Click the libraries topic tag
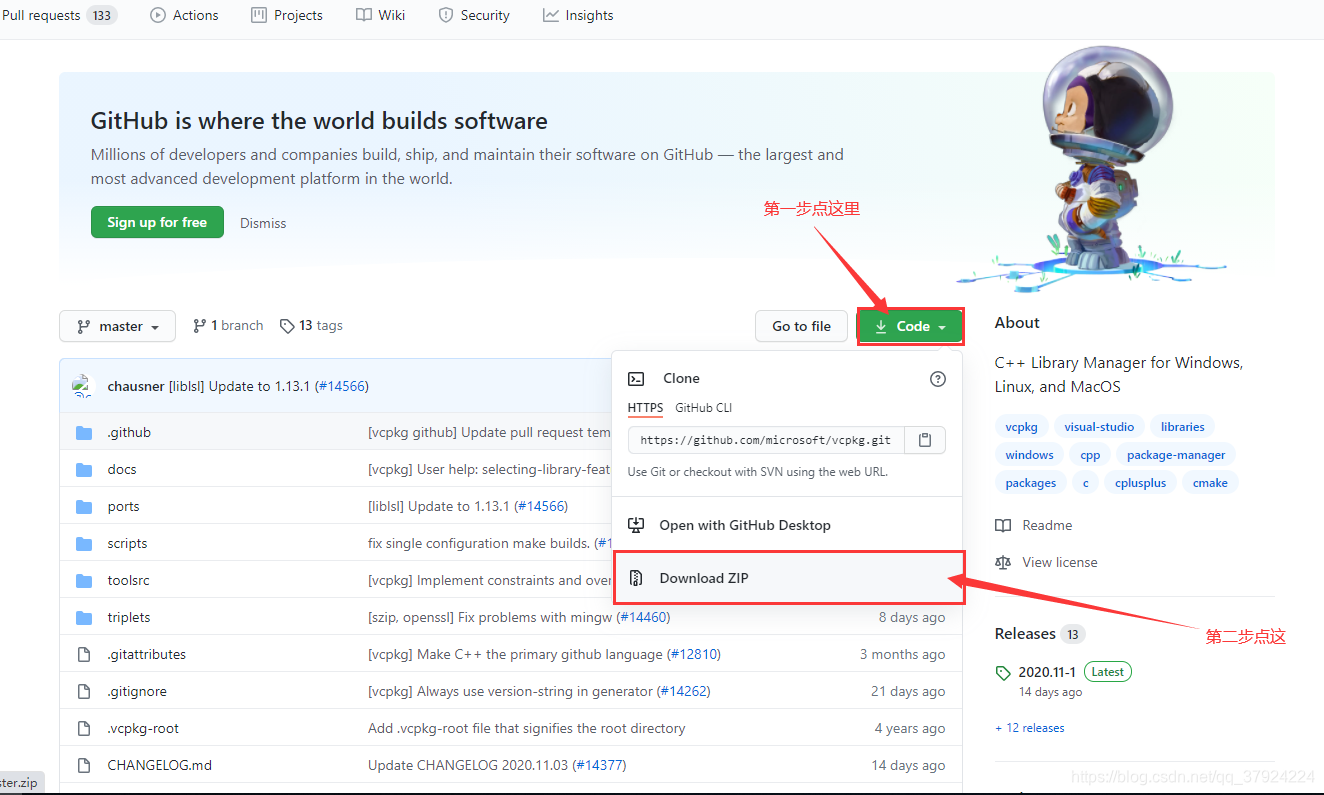Image resolution: width=1324 pixels, height=795 pixels. pos(1182,427)
